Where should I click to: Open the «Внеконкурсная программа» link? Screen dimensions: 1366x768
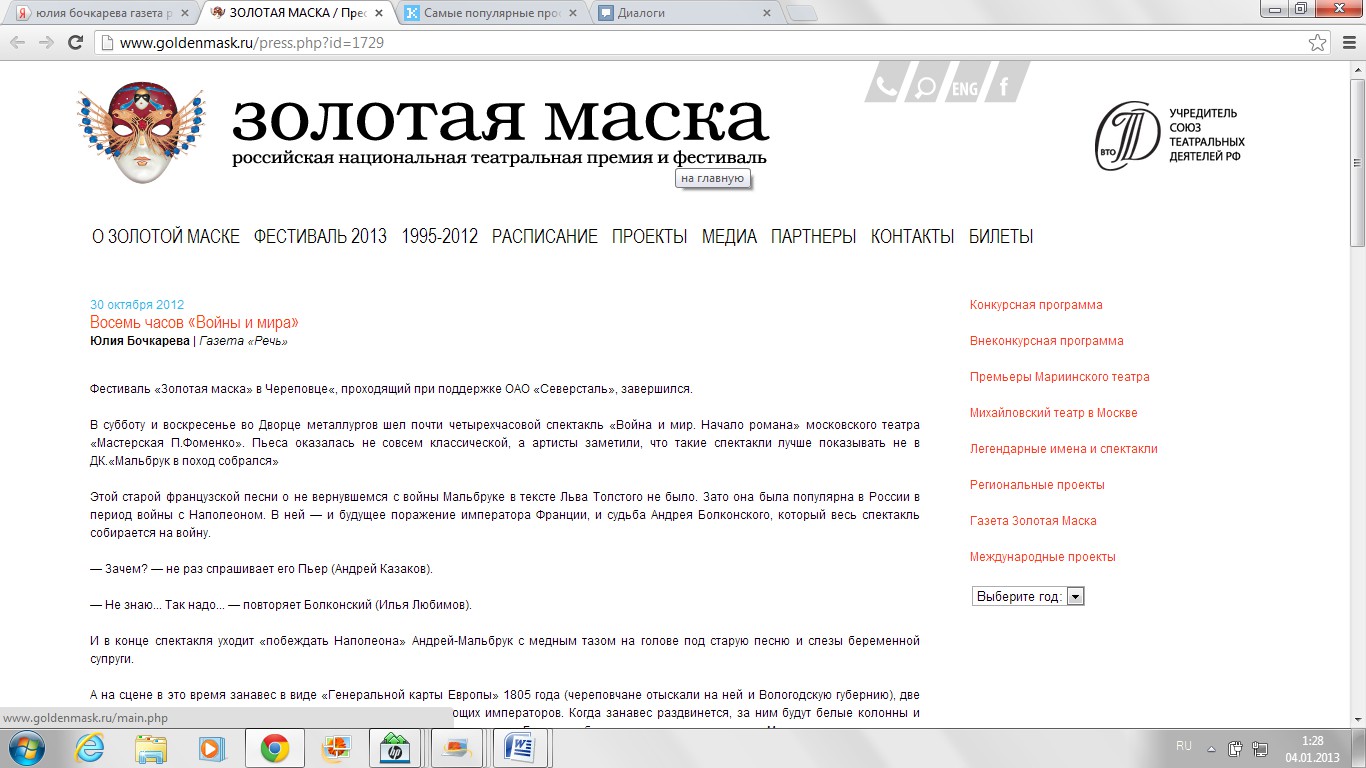click(x=1047, y=341)
